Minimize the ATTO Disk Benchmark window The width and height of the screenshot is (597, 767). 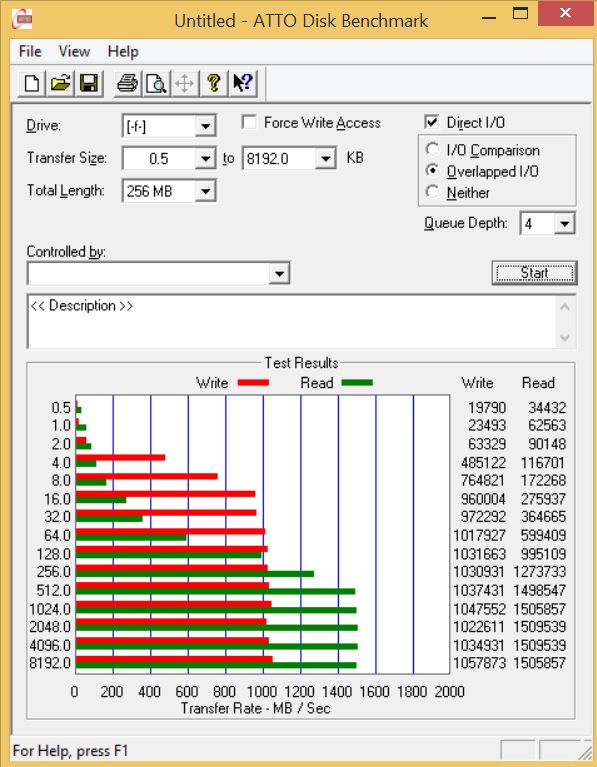tap(489, 18)
